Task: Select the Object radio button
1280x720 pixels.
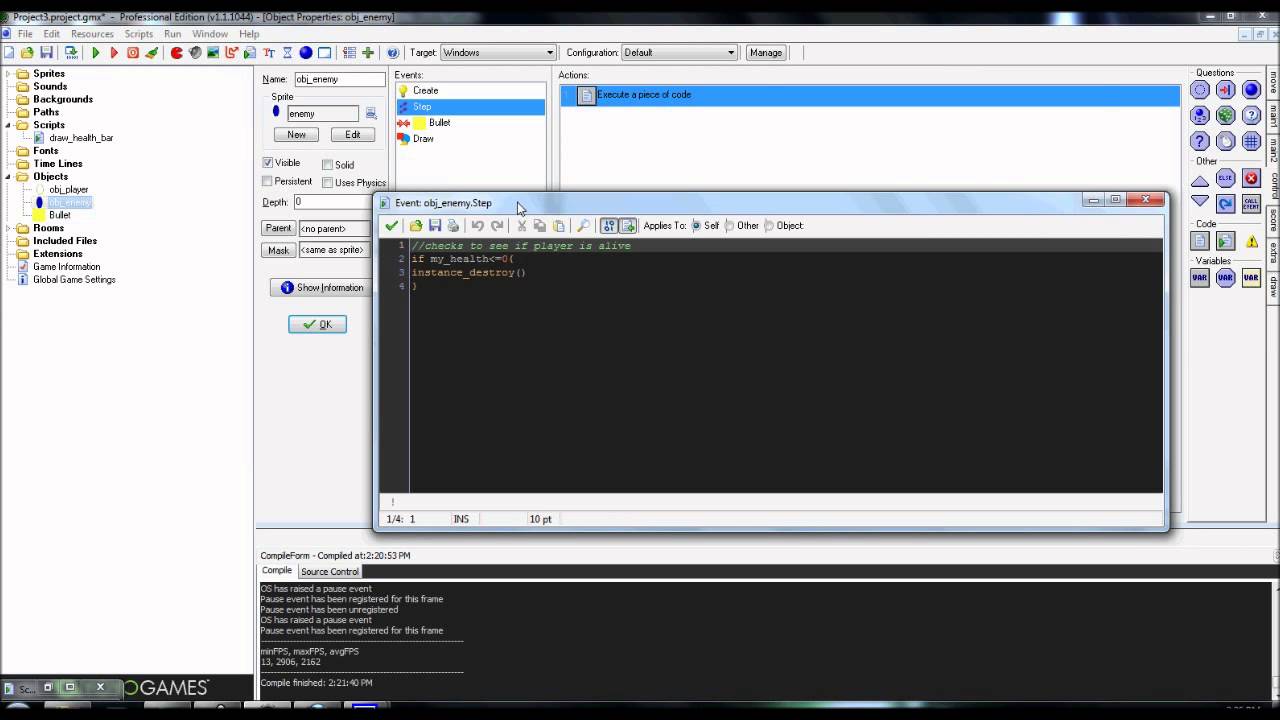Action: [769, 226]
